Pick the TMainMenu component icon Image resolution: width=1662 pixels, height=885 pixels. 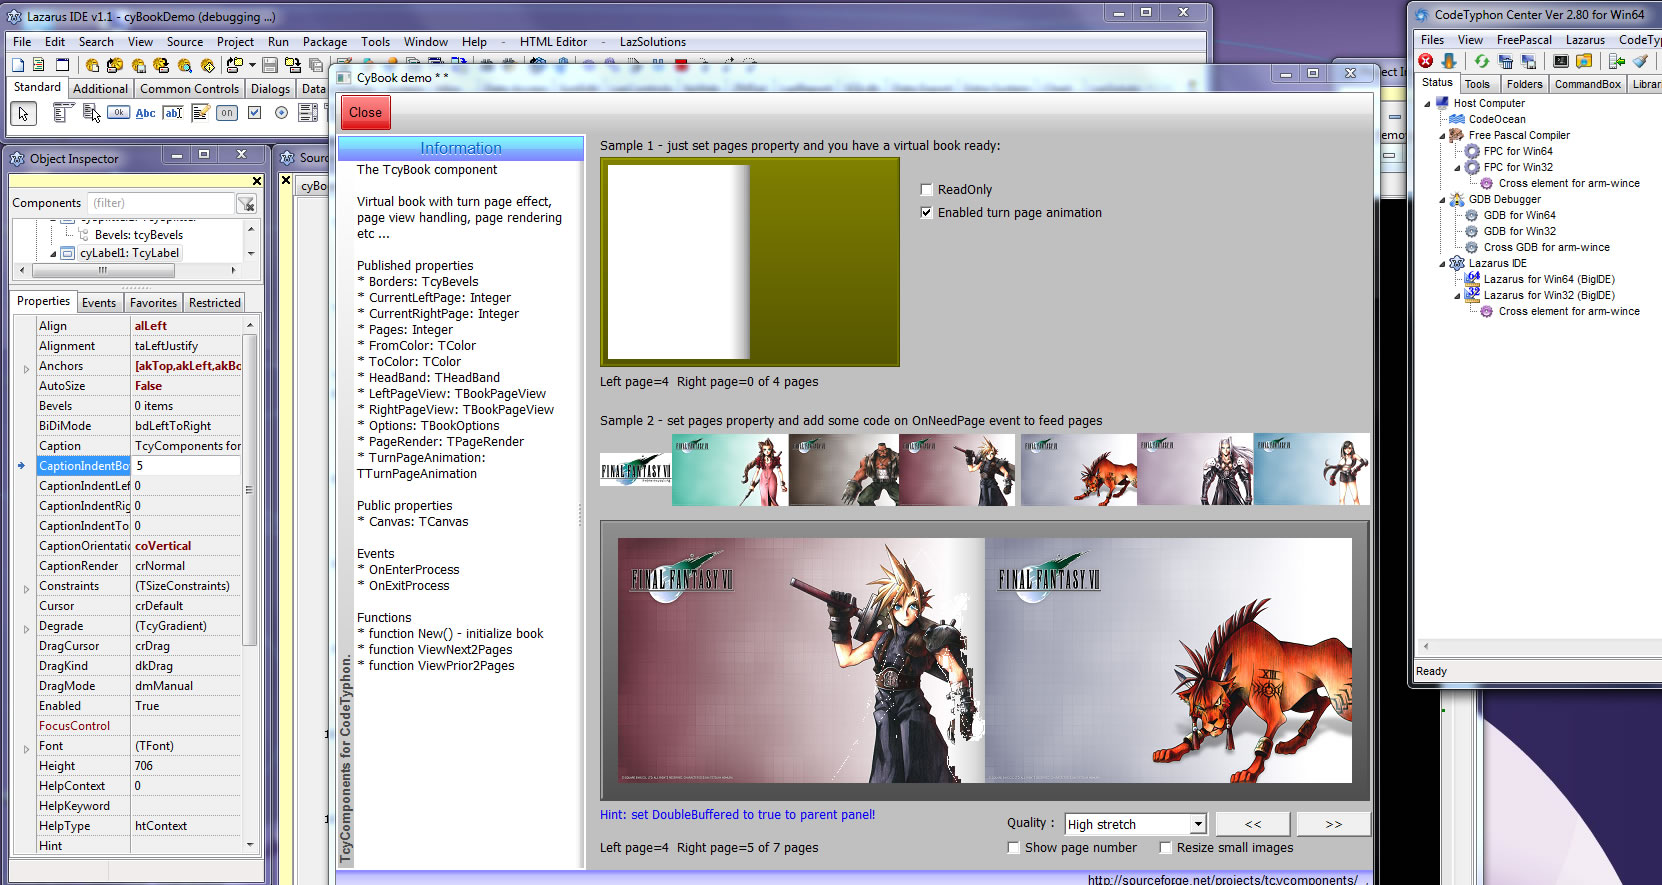[62, 113]
